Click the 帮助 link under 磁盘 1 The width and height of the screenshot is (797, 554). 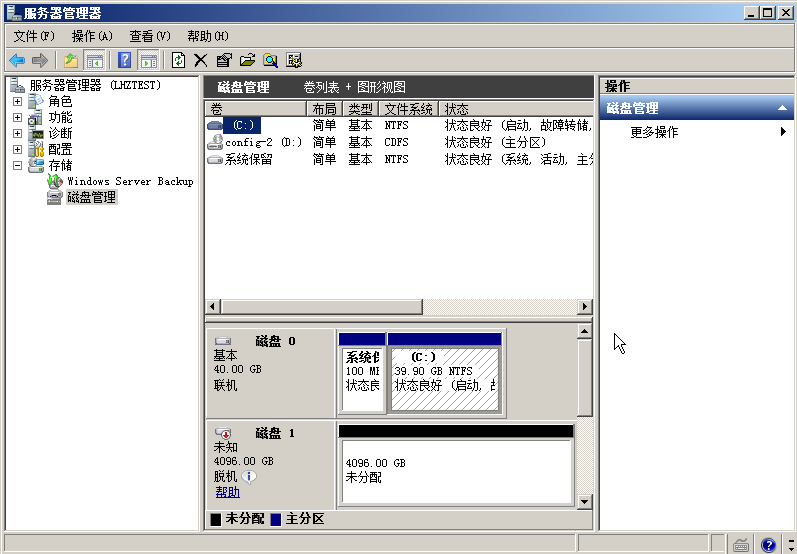pos(227,492)
